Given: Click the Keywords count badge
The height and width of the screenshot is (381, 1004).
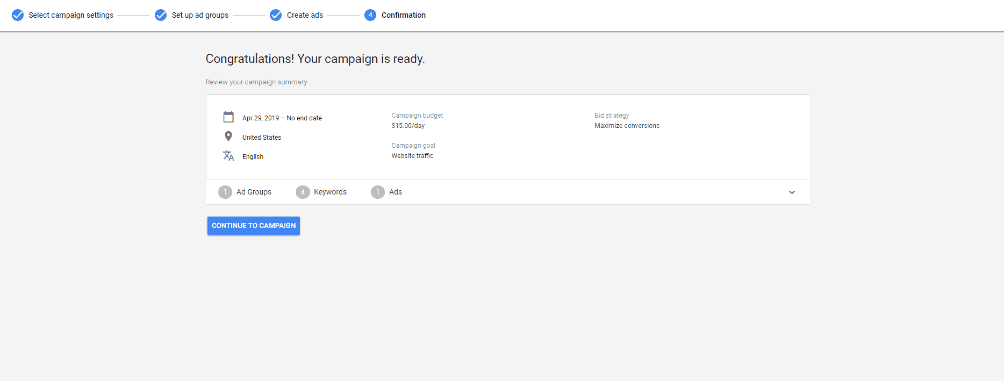Looking at the screenshot, I should click(303, 192).
